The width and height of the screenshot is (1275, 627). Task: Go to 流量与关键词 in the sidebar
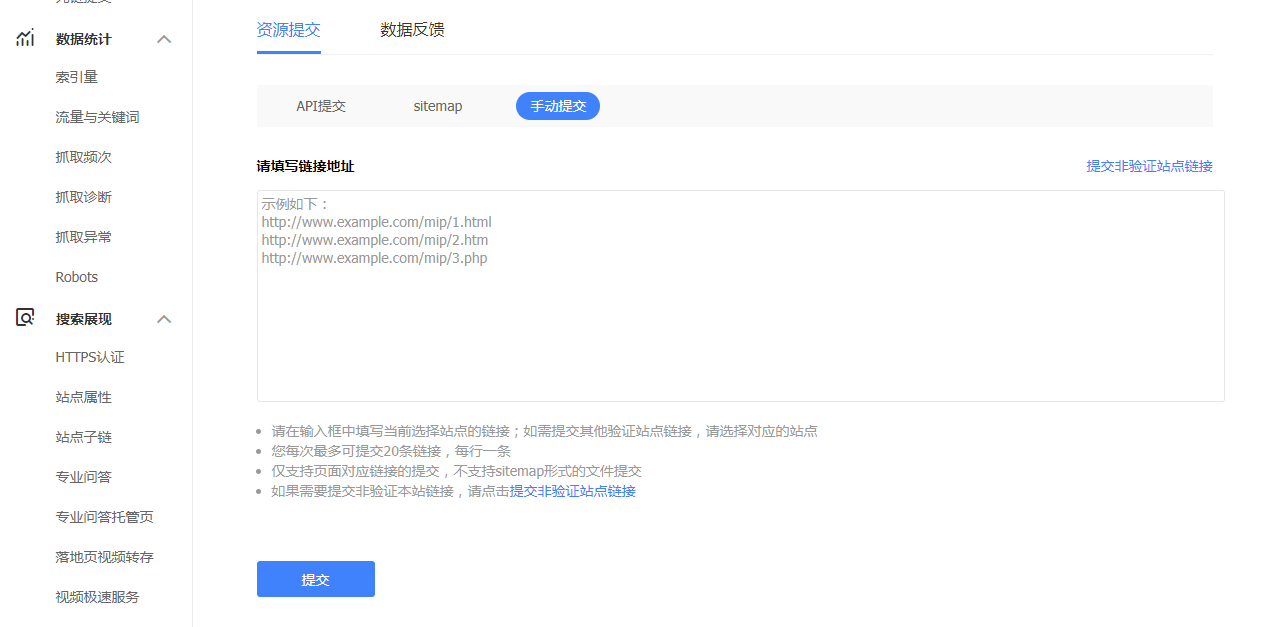tap(97, 117)
